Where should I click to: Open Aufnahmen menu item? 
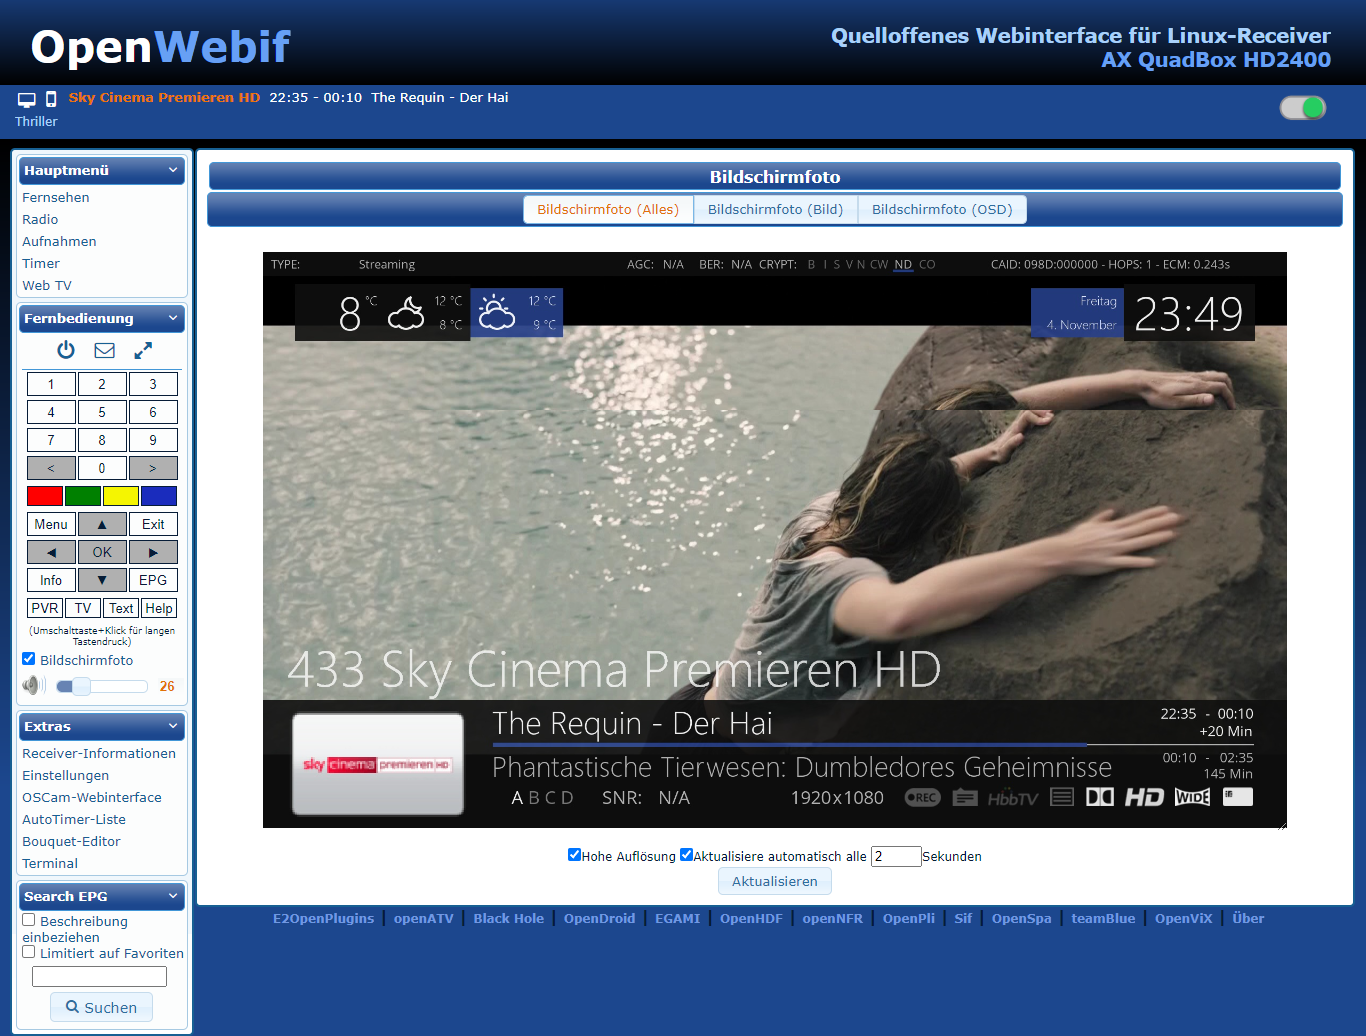point(59,241)
